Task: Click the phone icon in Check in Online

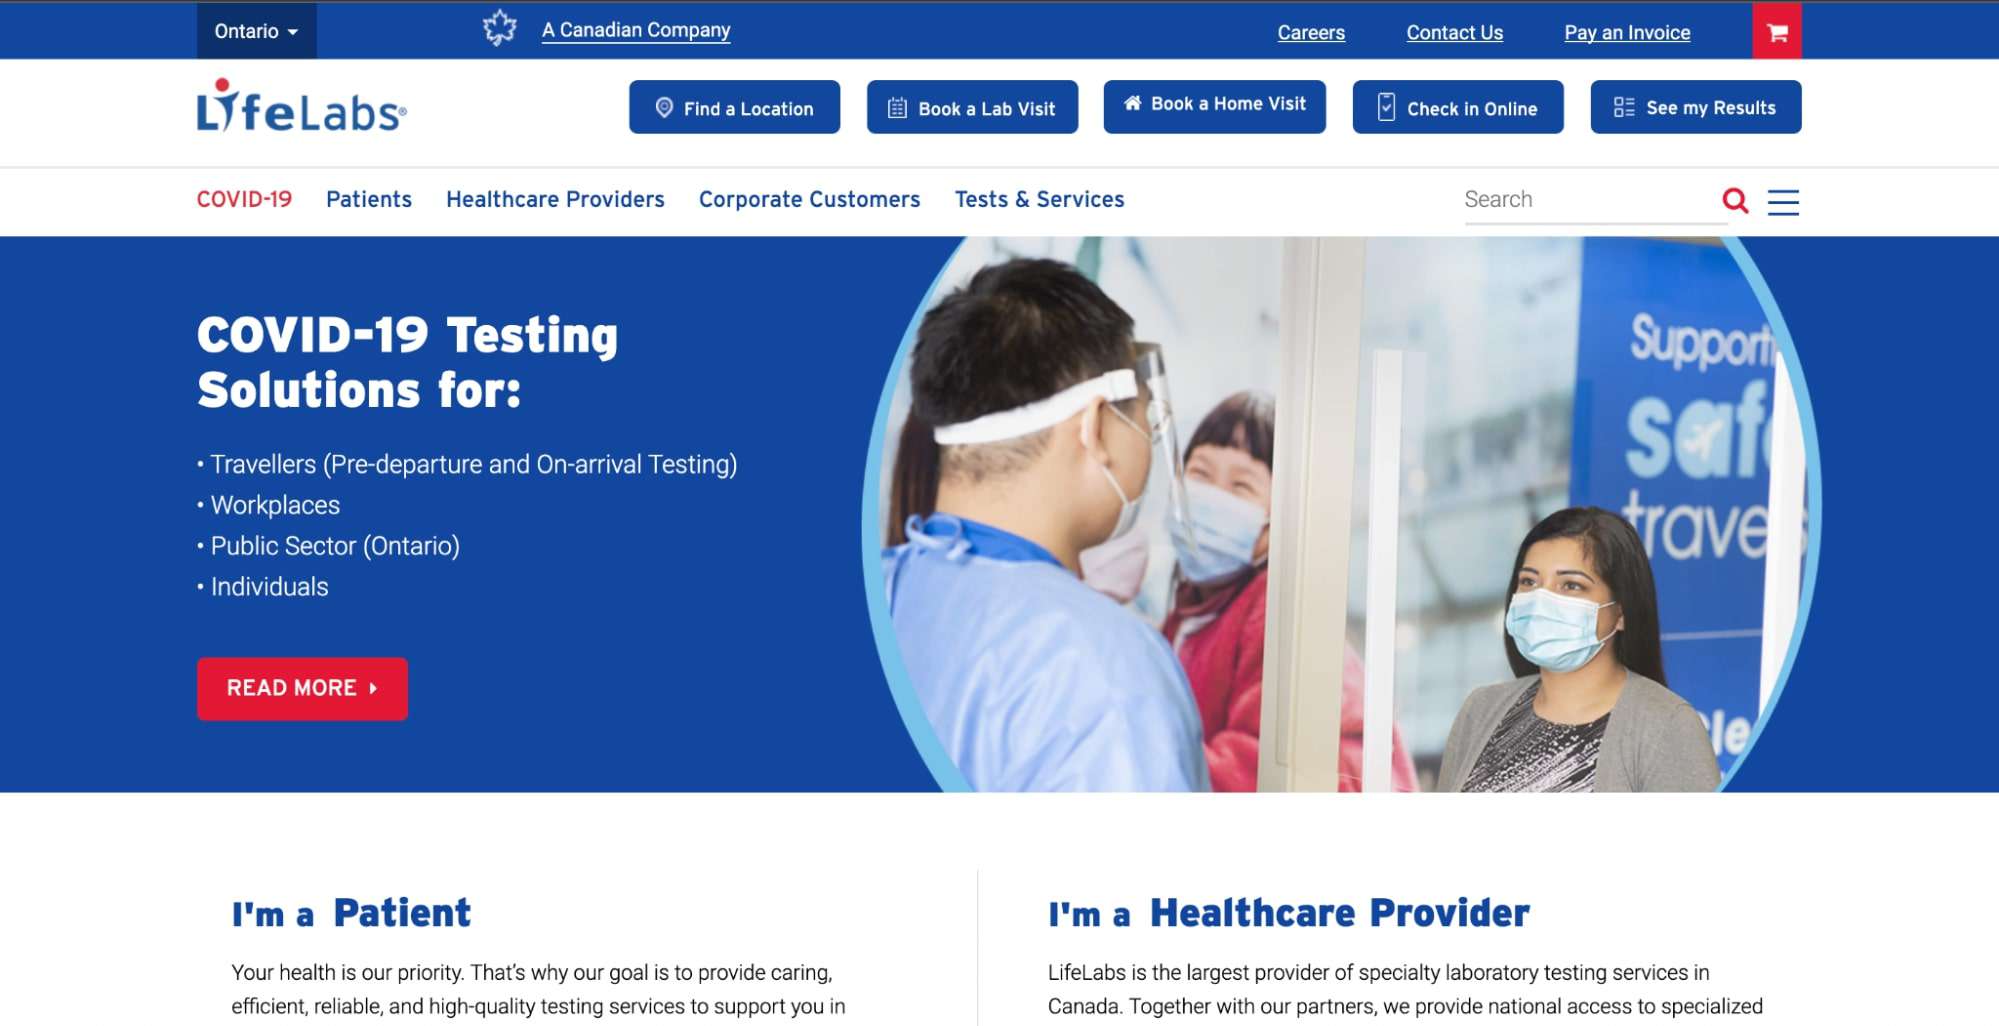Action: tap(1386, 107)
